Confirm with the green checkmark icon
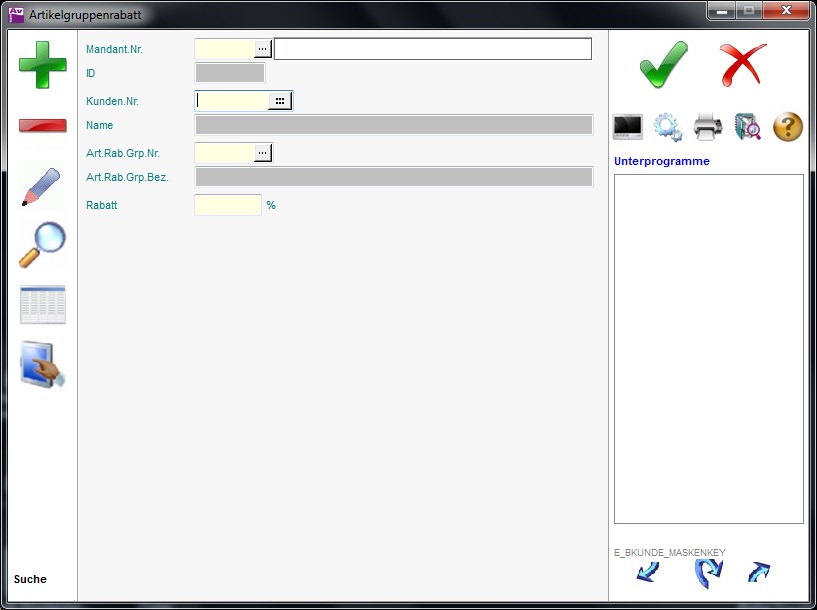 (x=663, y=65)
